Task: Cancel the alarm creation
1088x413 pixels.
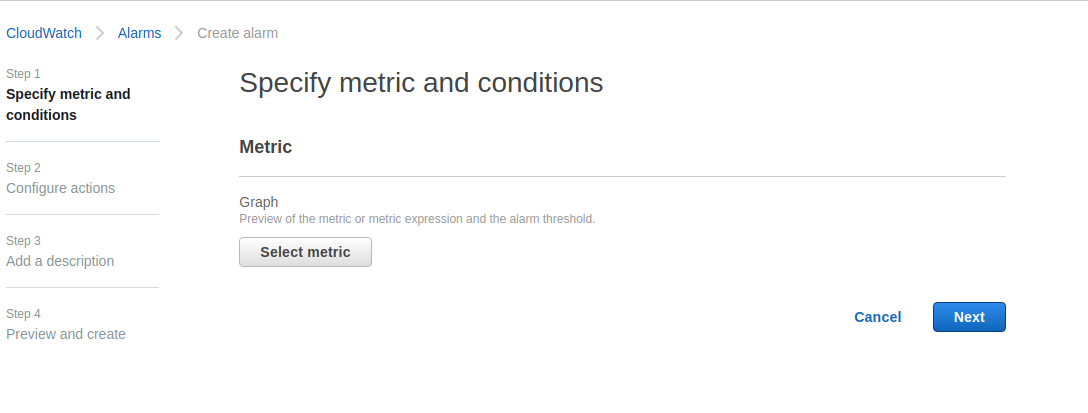Action: coord(877,317)
